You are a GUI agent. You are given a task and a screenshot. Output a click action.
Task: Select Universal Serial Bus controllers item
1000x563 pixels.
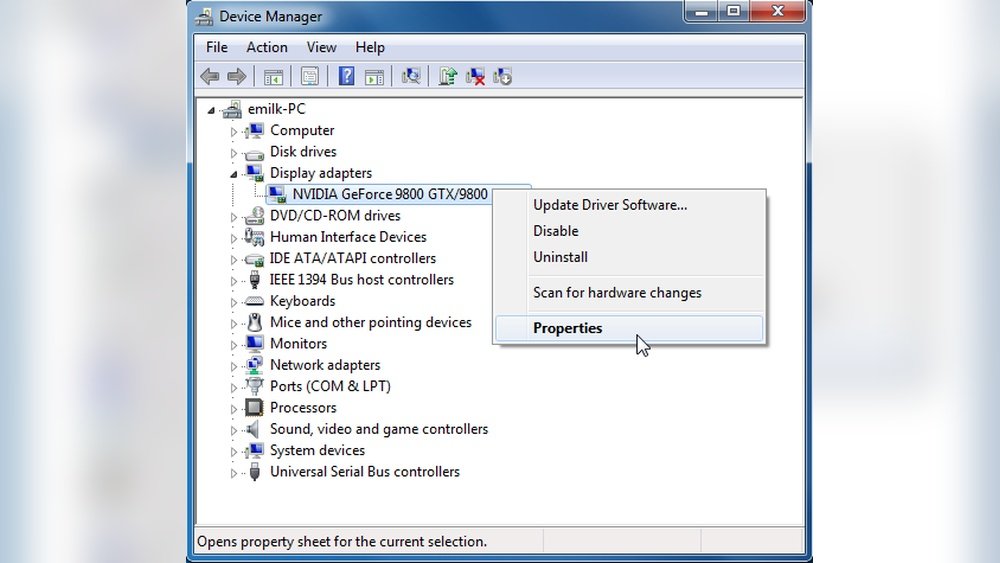tap(364, 472)
